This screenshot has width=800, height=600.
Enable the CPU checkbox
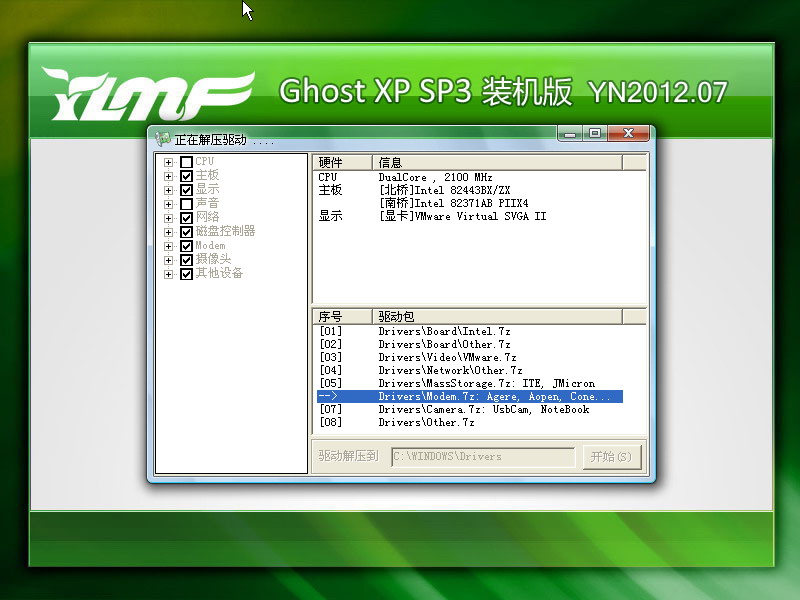click(x=186, y=162)
